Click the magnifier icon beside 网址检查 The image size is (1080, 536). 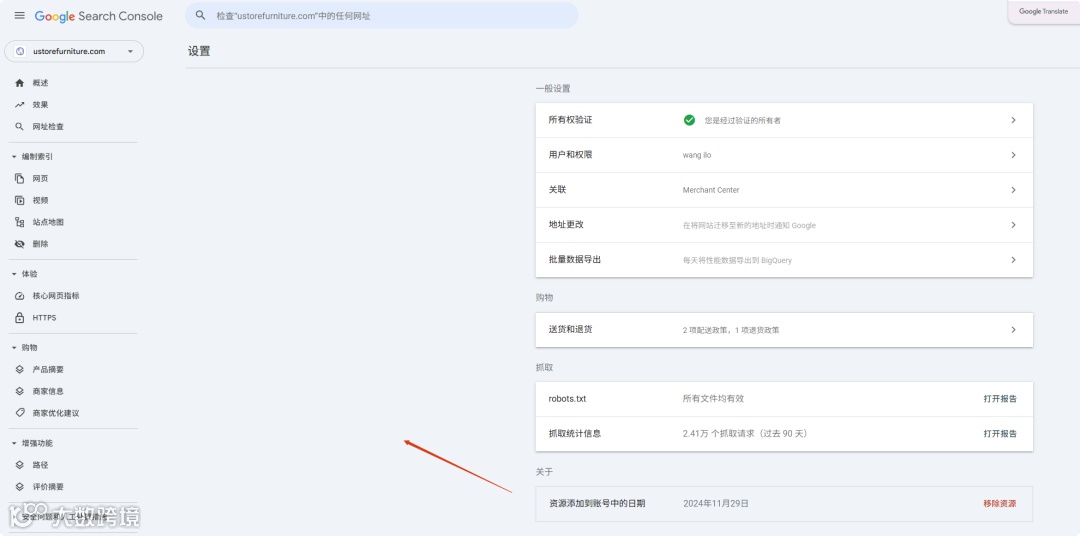tap(19, 127)
